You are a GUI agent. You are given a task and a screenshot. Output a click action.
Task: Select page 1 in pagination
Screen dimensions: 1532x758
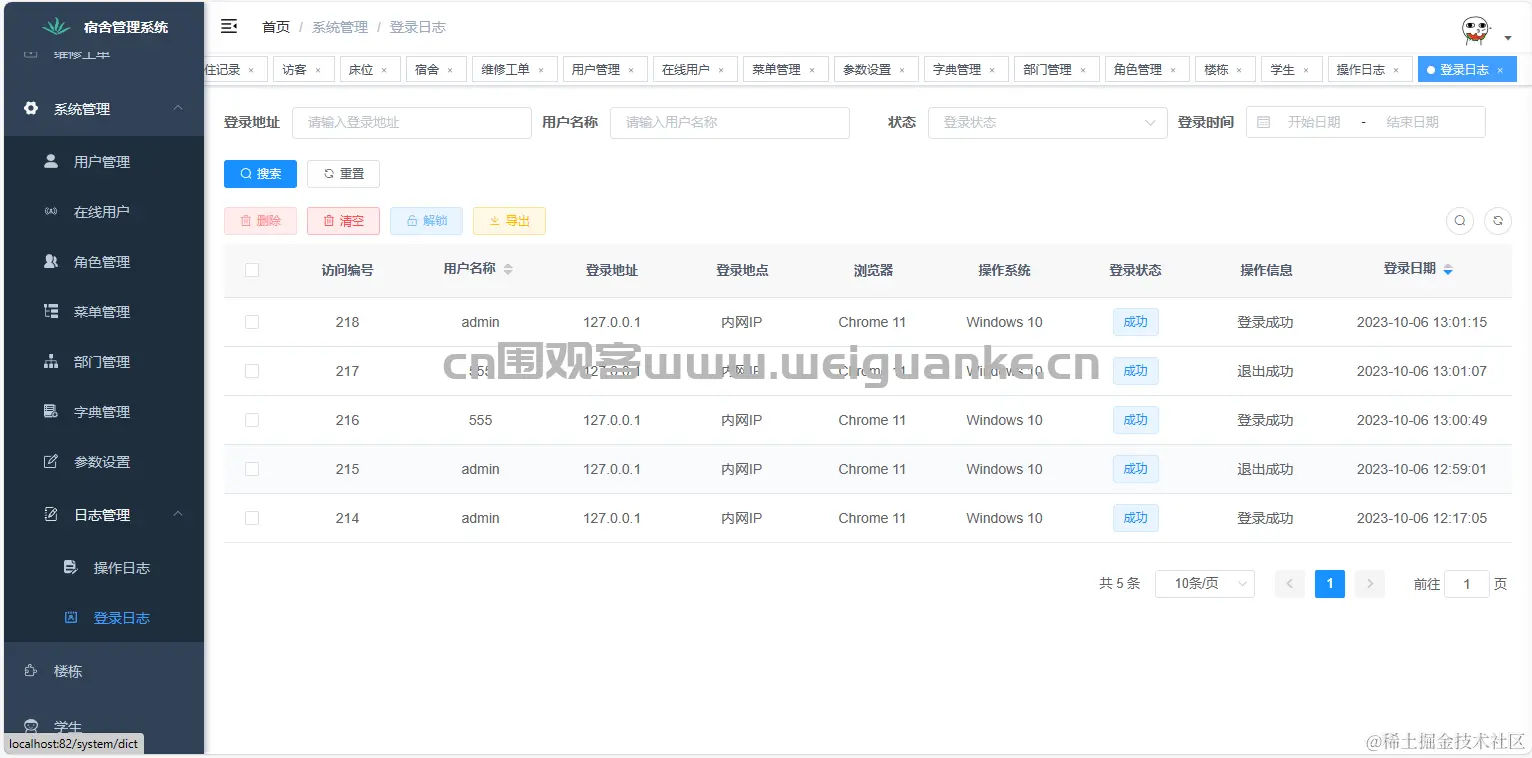pyautogui.click(x=1330, y=583)
